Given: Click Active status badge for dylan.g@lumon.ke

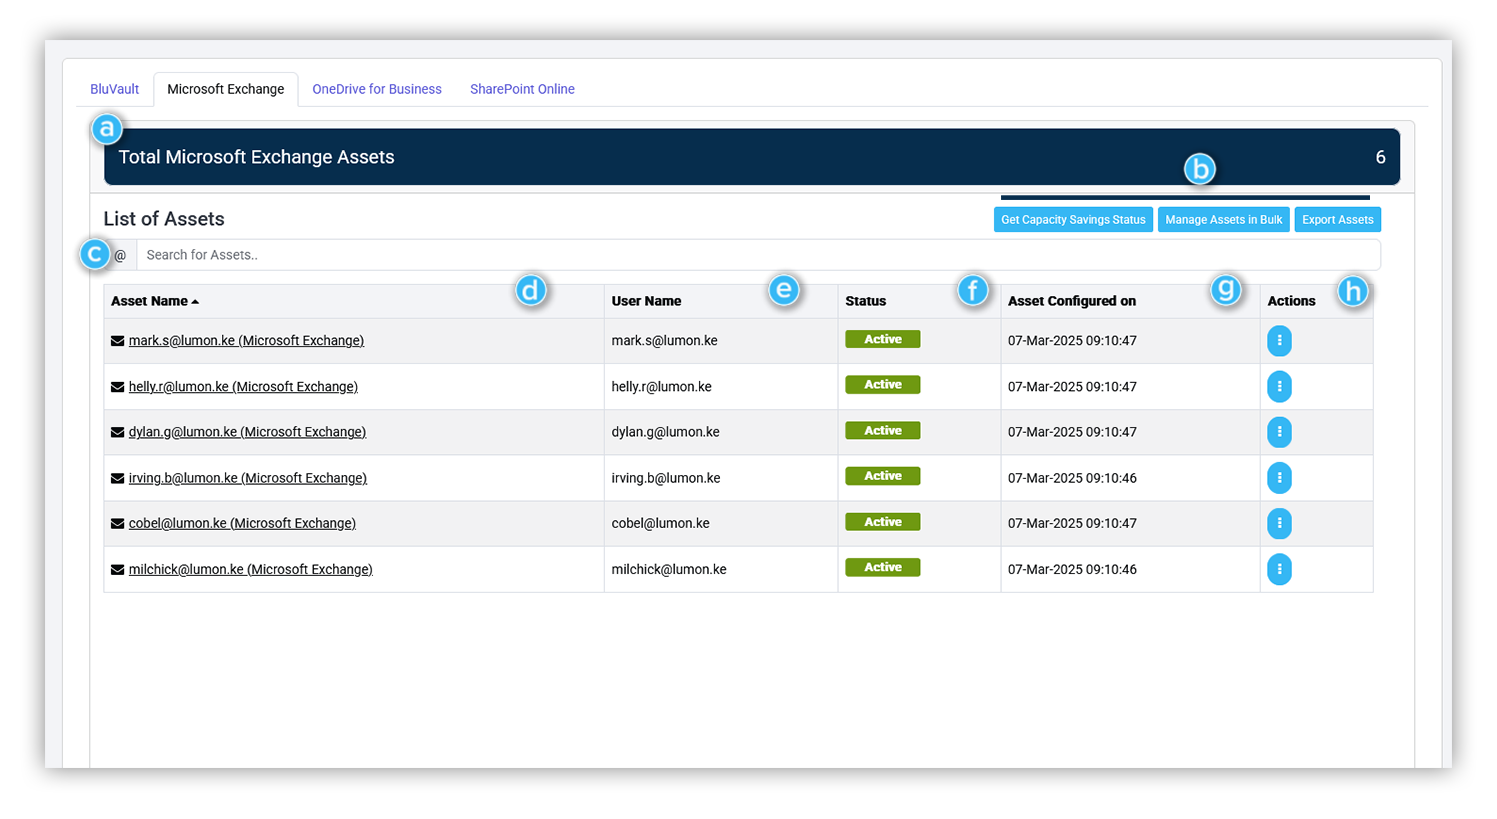Looking at the screenshot, I should (x=883, y=430).
